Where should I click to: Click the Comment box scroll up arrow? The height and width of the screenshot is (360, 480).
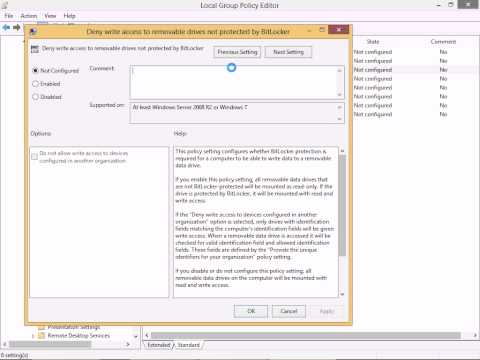[x=339, y=70]
